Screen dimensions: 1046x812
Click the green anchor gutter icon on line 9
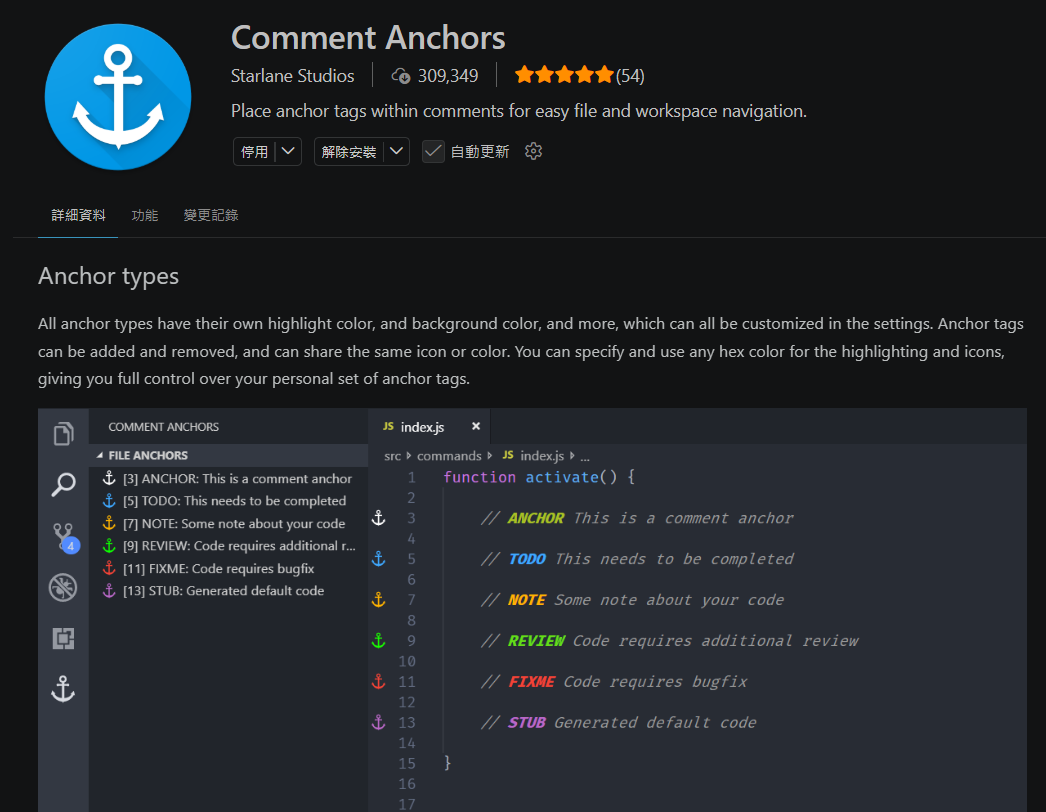pos(378,641)
